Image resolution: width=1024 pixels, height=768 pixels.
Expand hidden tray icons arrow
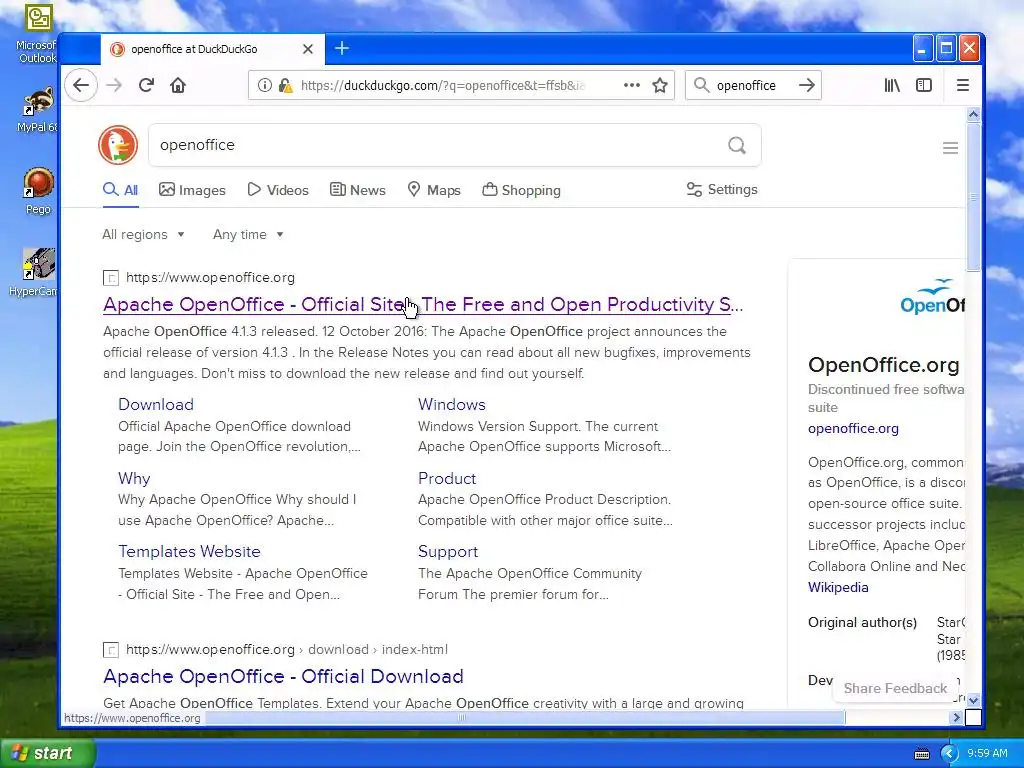[x=949, y=754]
